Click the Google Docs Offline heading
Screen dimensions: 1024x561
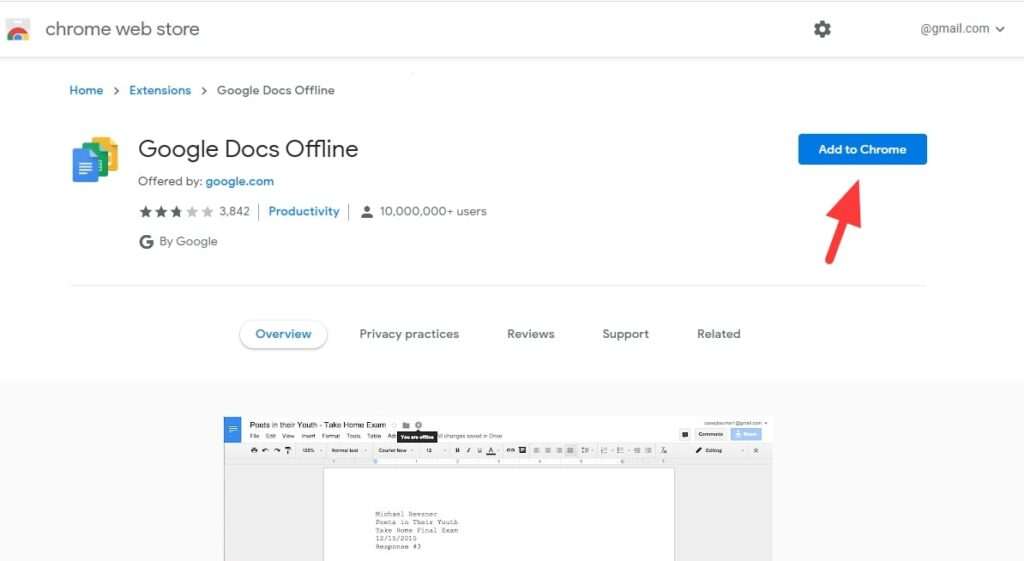point(248,149)
